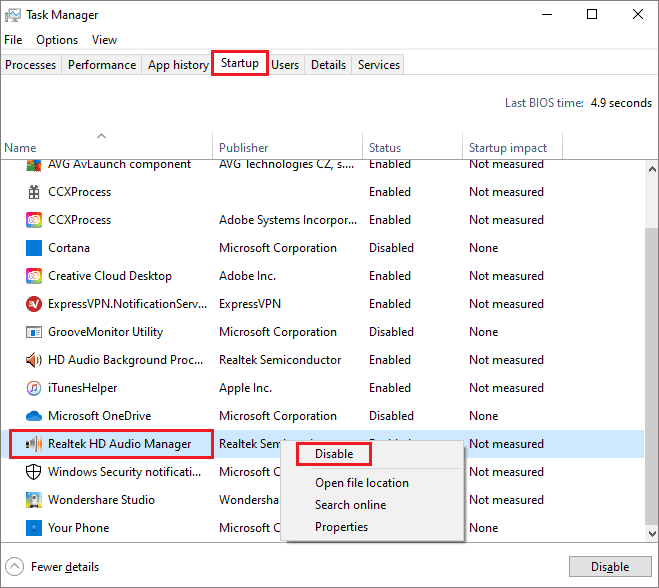Choose Search online in context menu
The image size is (659, 588).
(x=351, y=505)
